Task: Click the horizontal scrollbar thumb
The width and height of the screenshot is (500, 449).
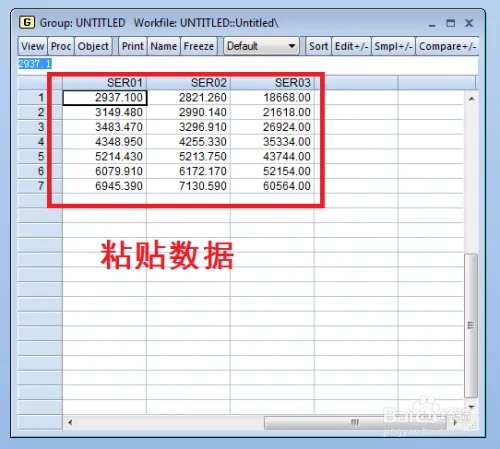Action: [355, 422]
